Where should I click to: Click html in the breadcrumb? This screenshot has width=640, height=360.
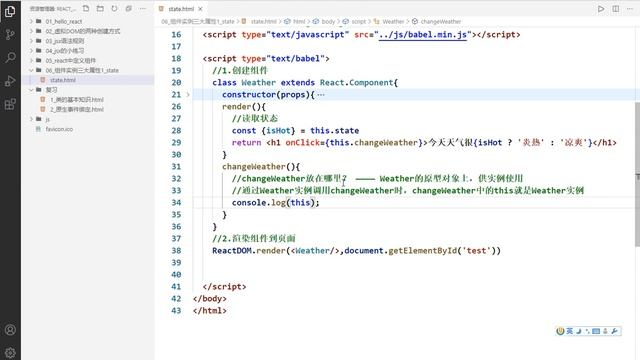(x=299, y=21)
